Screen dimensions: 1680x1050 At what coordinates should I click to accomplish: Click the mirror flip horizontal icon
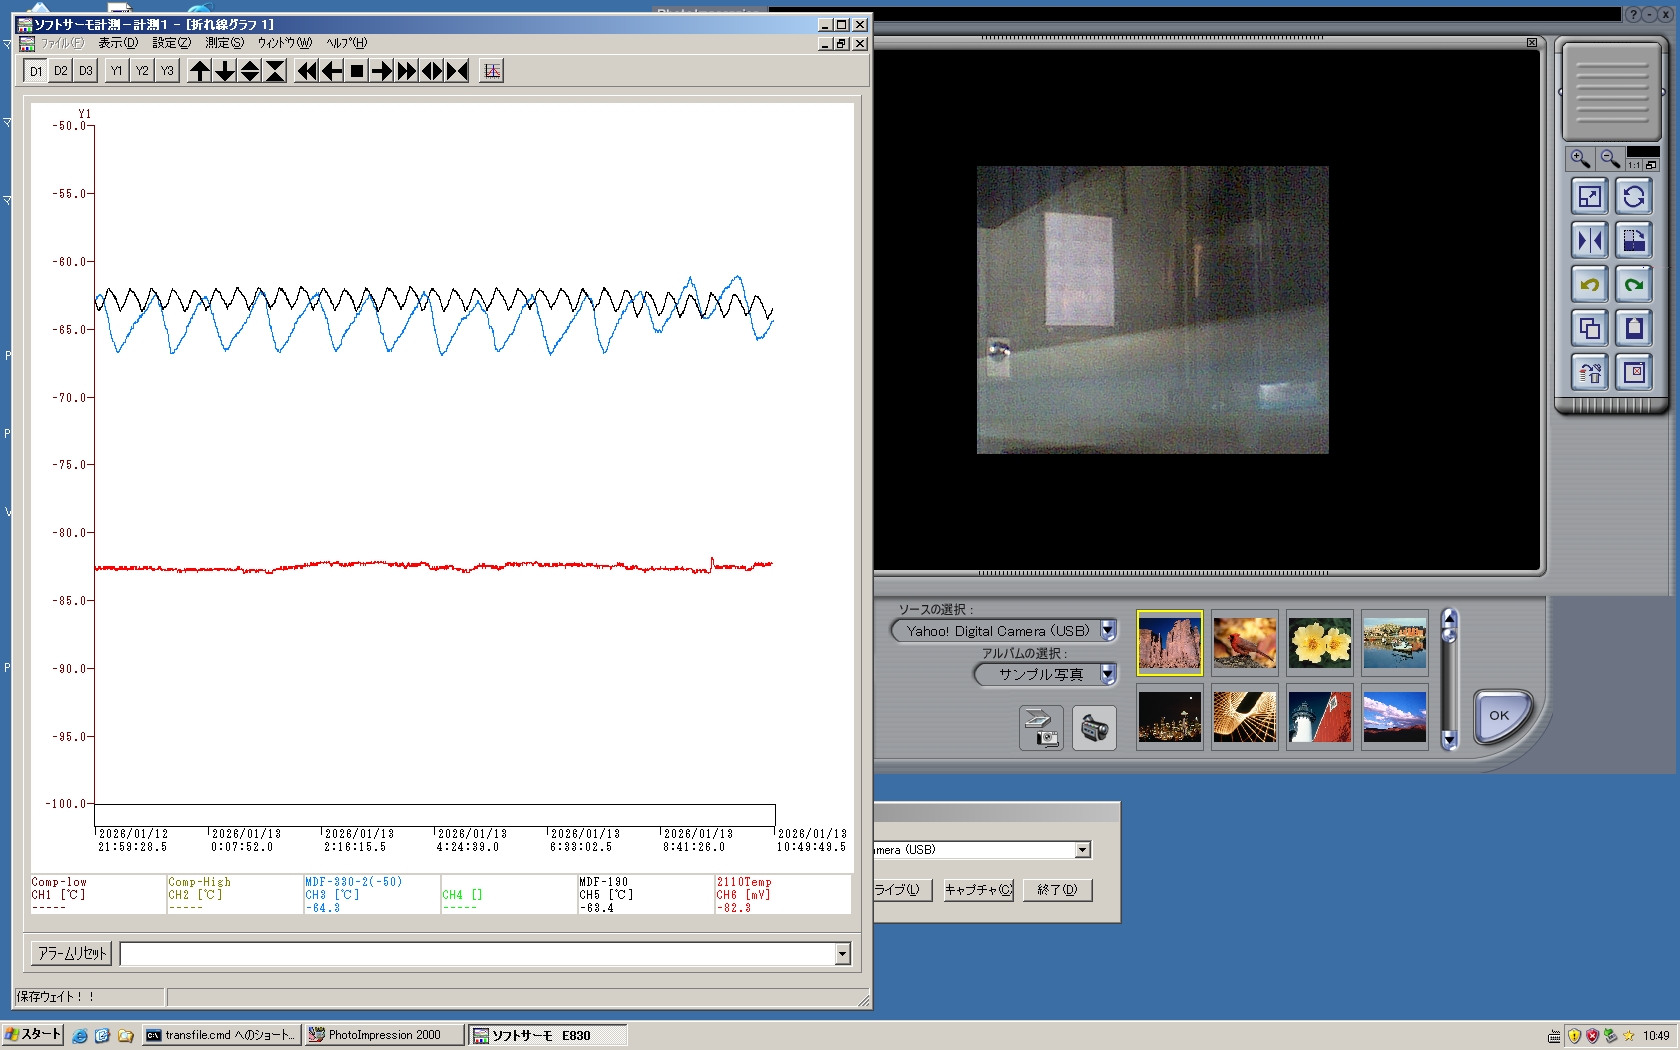click(x=1589, y=241)
